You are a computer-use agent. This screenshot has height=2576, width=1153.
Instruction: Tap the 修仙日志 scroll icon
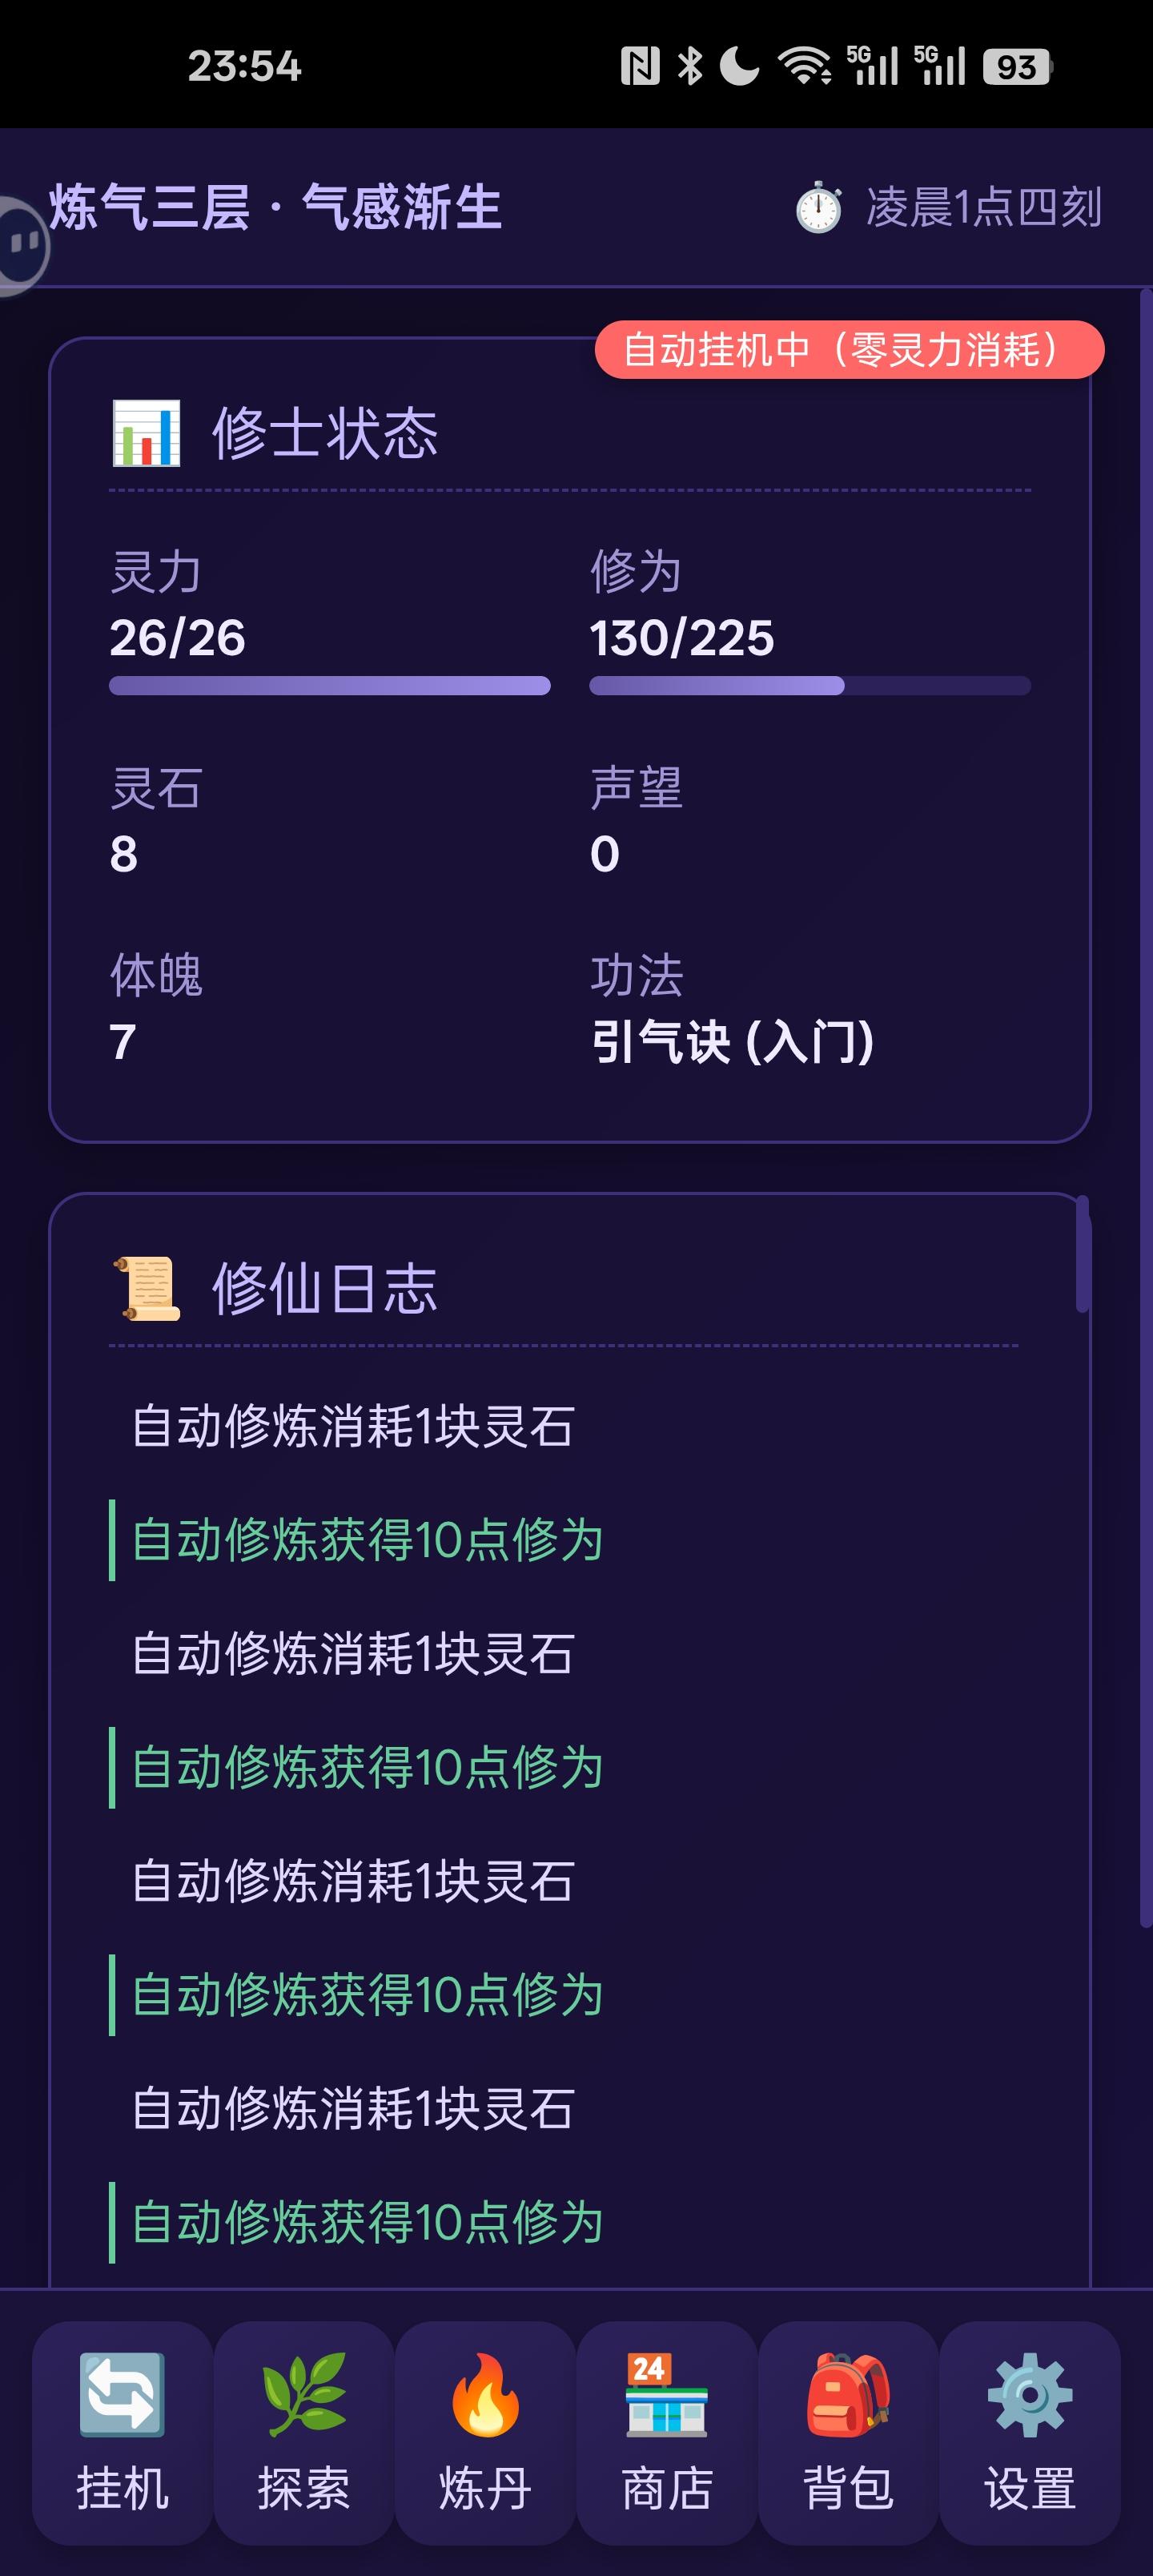(x=146, y=1288)
